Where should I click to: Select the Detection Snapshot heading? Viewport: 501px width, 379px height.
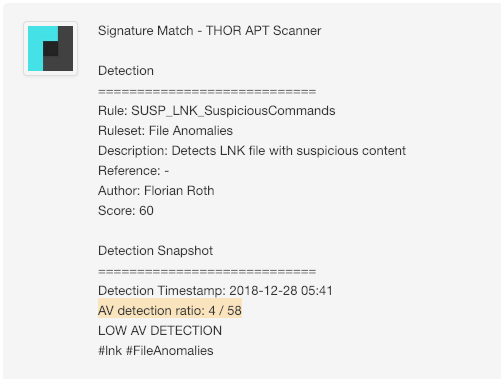(156, 251)
